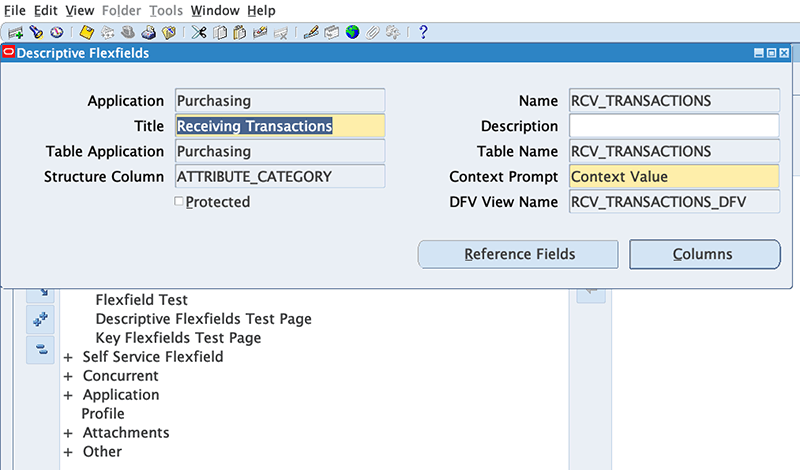Image resolution: width=800 pixels, height=470 pixels.
Task: Expand the Application tree node
Action: click(68, 395)
